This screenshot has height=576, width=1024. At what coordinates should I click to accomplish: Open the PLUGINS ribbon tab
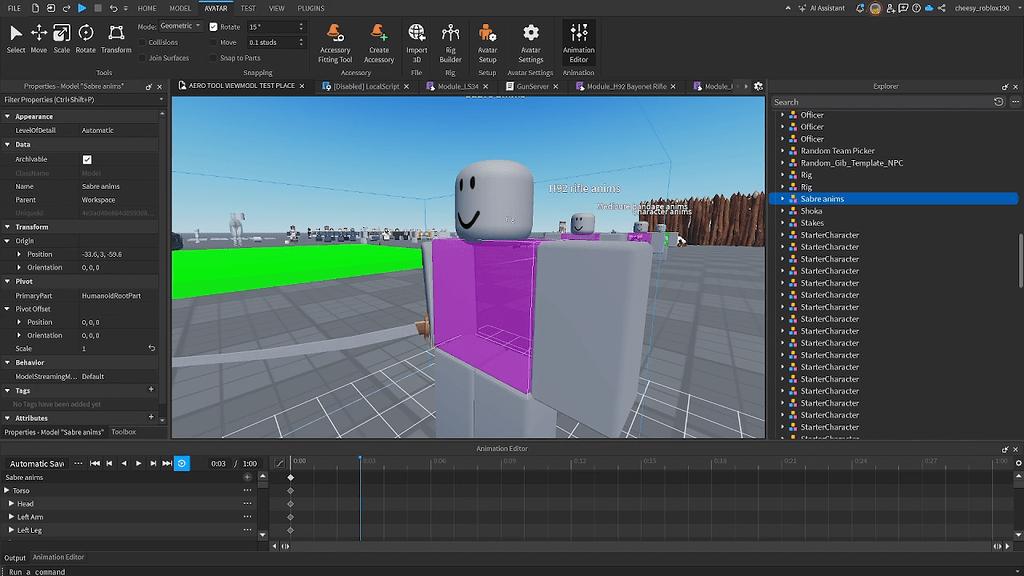[x=311, y=8]
